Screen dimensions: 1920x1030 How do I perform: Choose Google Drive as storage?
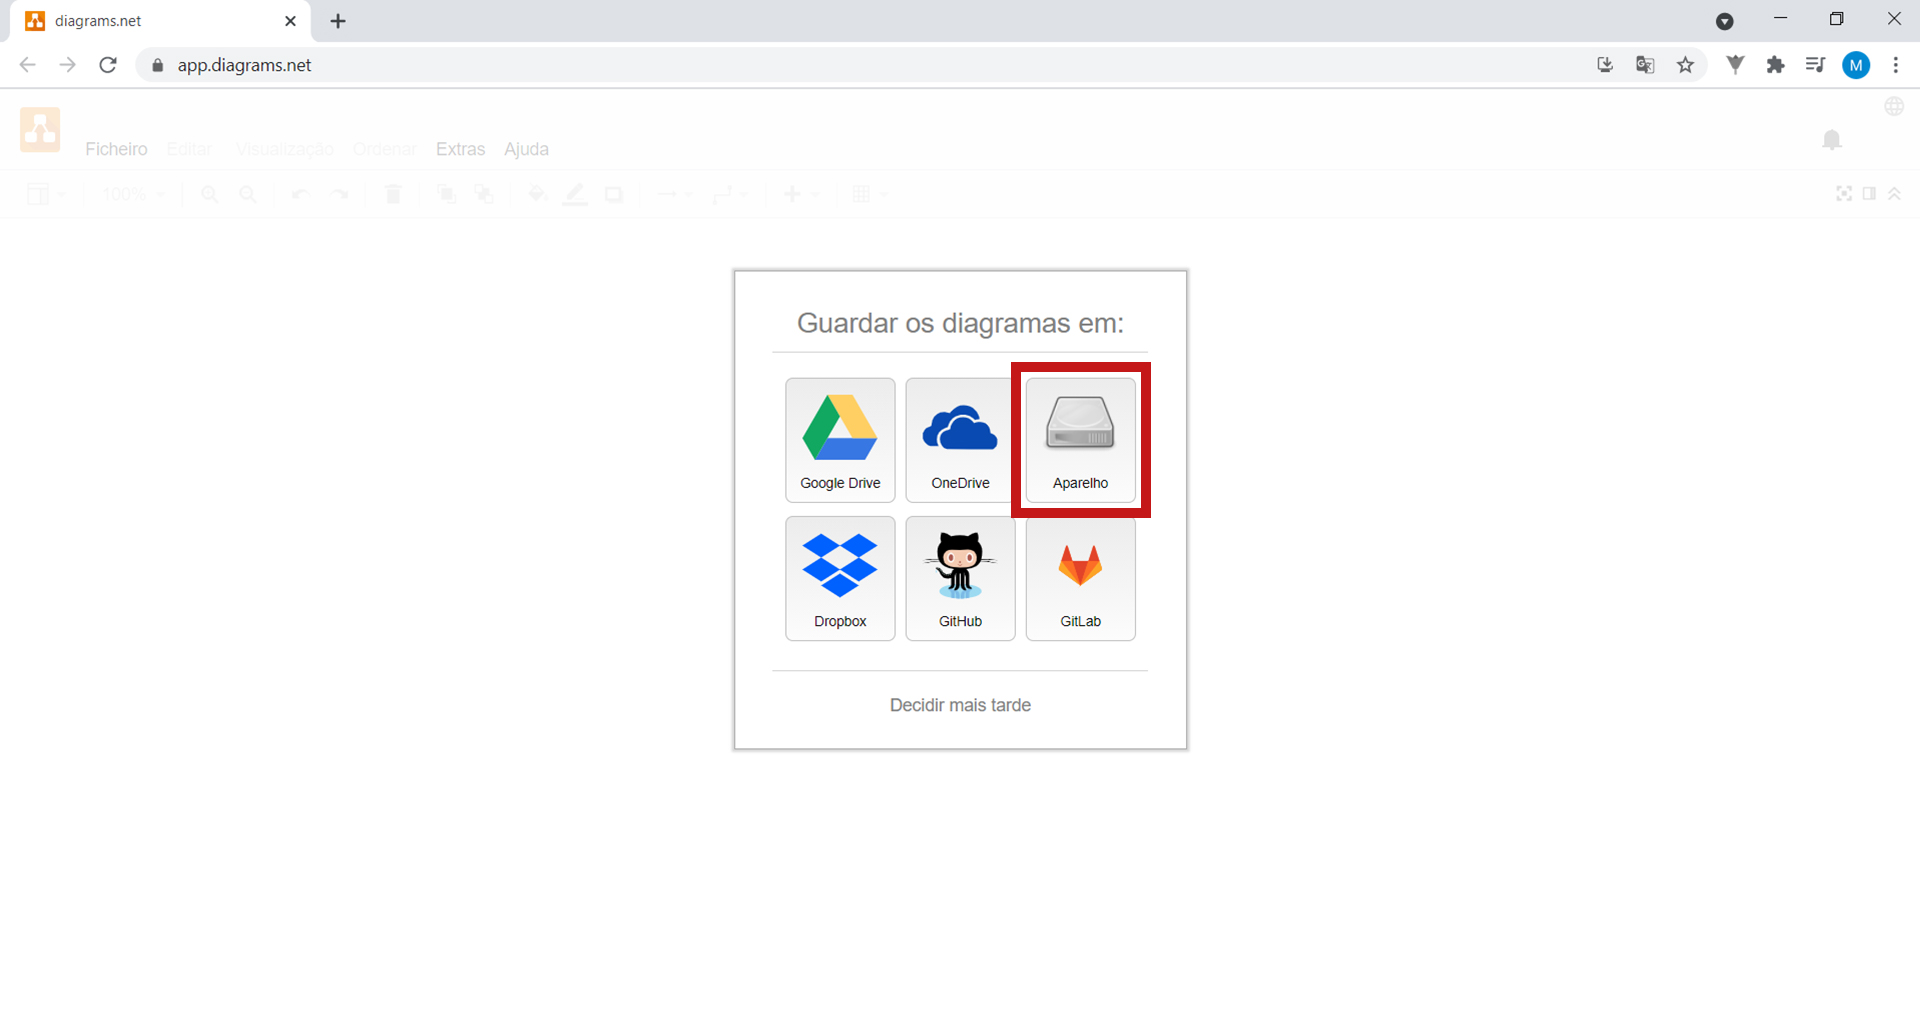click(840, 440)
